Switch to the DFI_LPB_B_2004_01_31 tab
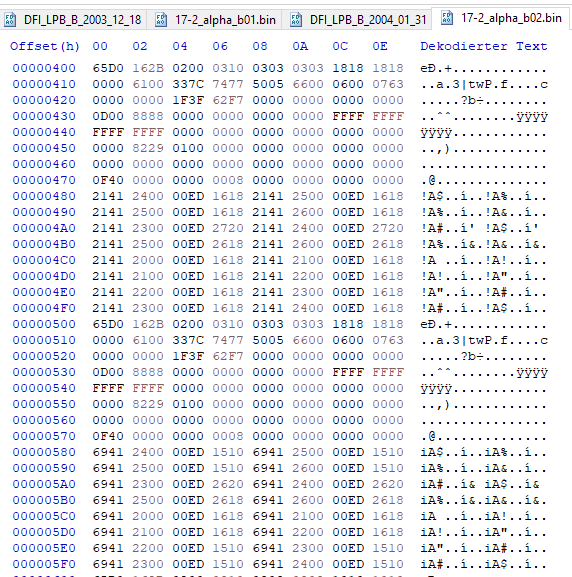Screen dimensions: 572x577 tap(356, 19)
